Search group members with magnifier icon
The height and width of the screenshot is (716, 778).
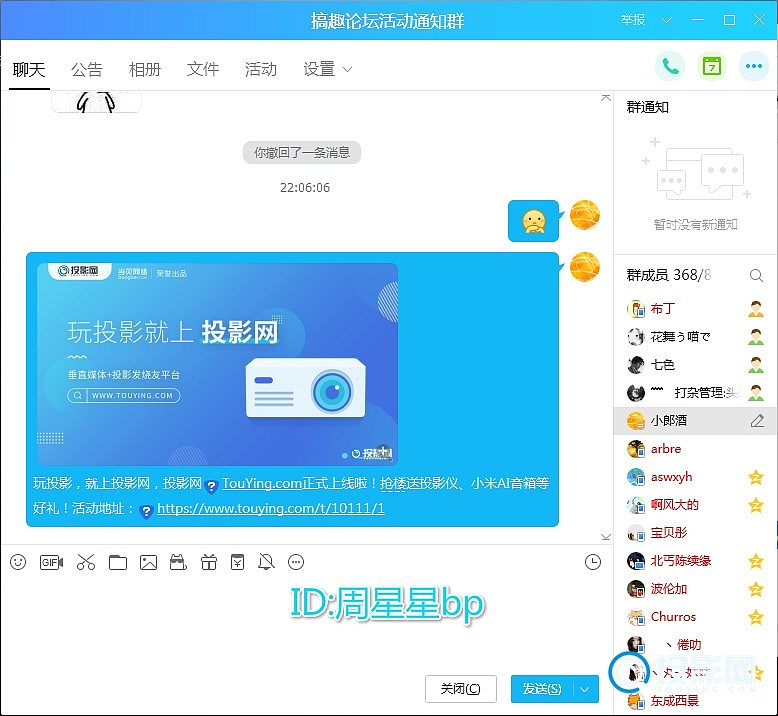coord(756,275)
